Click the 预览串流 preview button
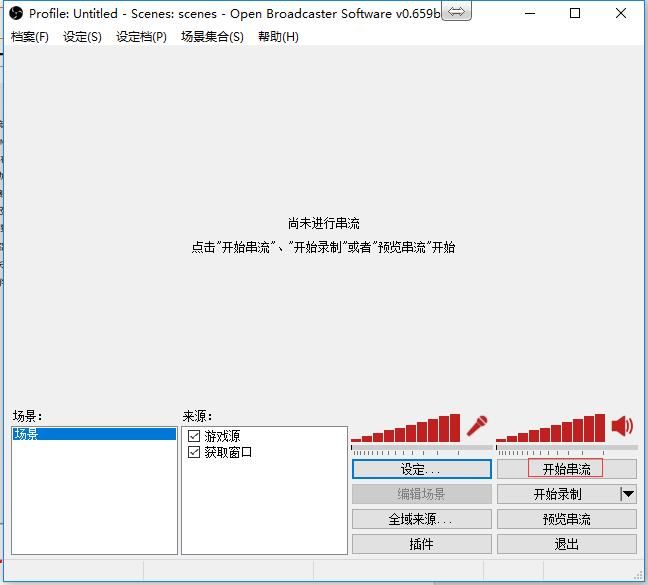Screen dimensions: 648x585 tap(567, 519)
